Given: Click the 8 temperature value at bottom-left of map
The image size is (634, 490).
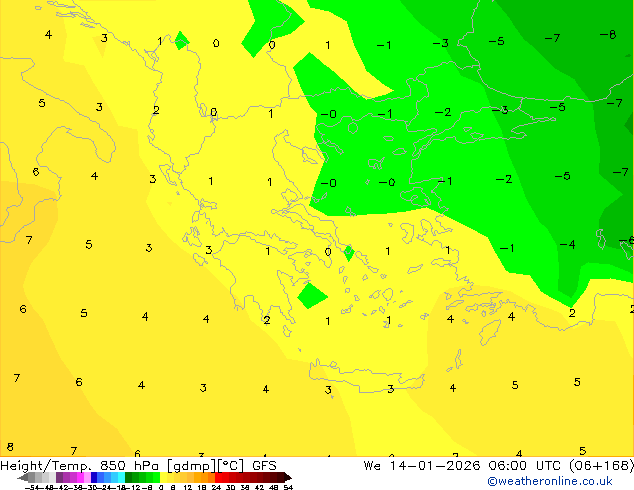Looking at the screenshot, I should 10,447.
